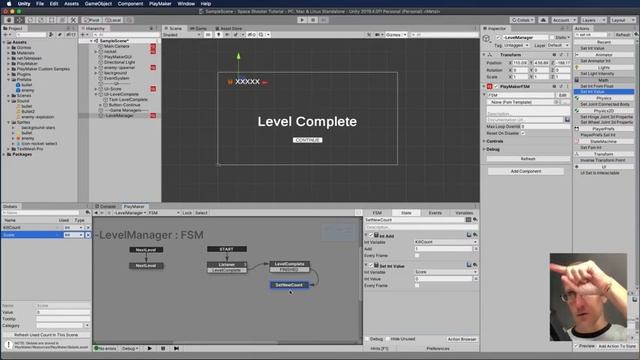The image size is (640, 360).
Task: Open the cloud services icon
Action: (543, 20)
